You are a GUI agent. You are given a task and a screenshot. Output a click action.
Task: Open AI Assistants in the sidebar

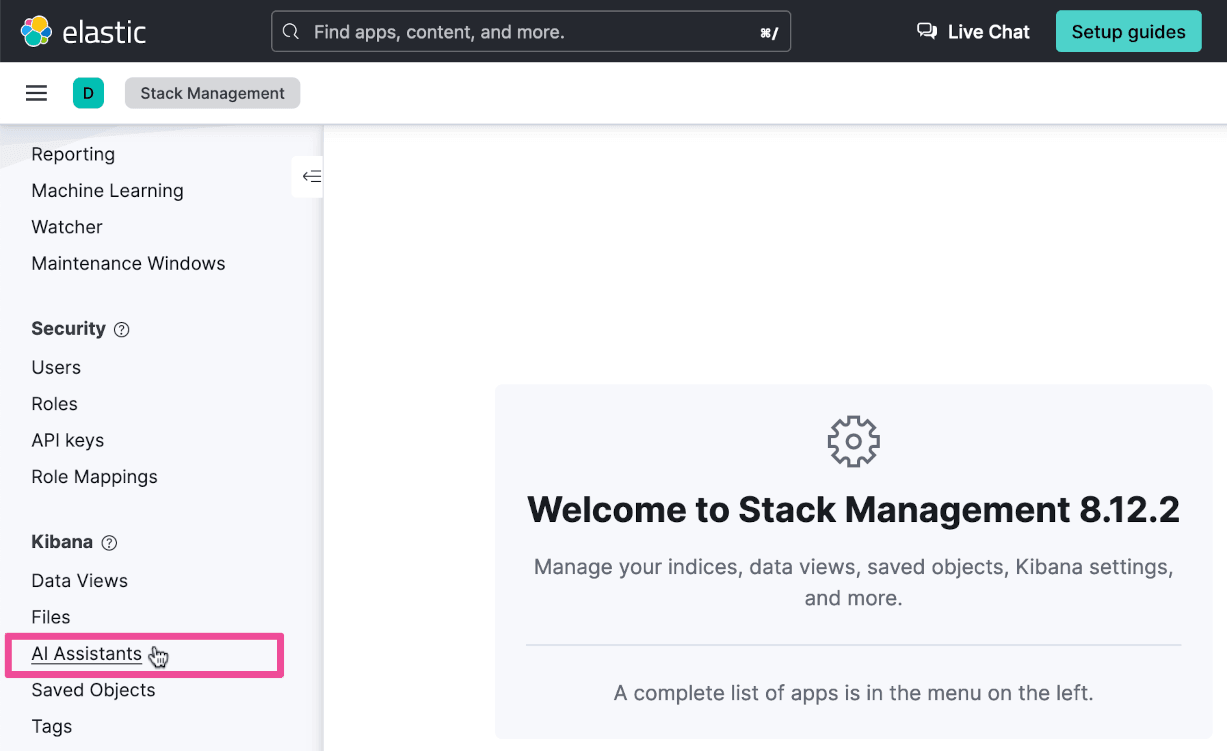[87, 654]
